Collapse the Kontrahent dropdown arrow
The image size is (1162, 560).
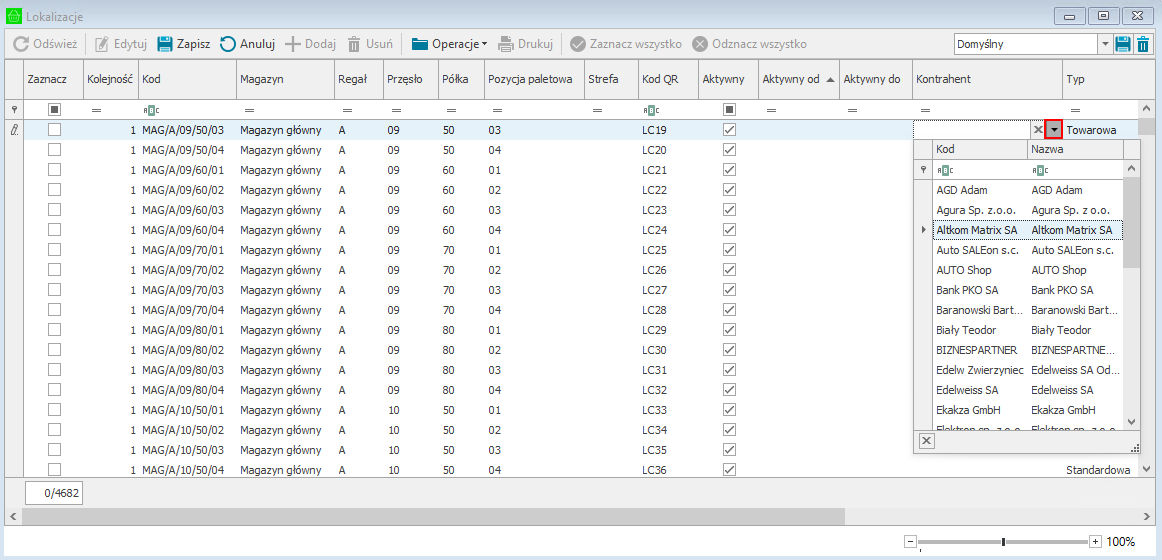point(1053,130)
